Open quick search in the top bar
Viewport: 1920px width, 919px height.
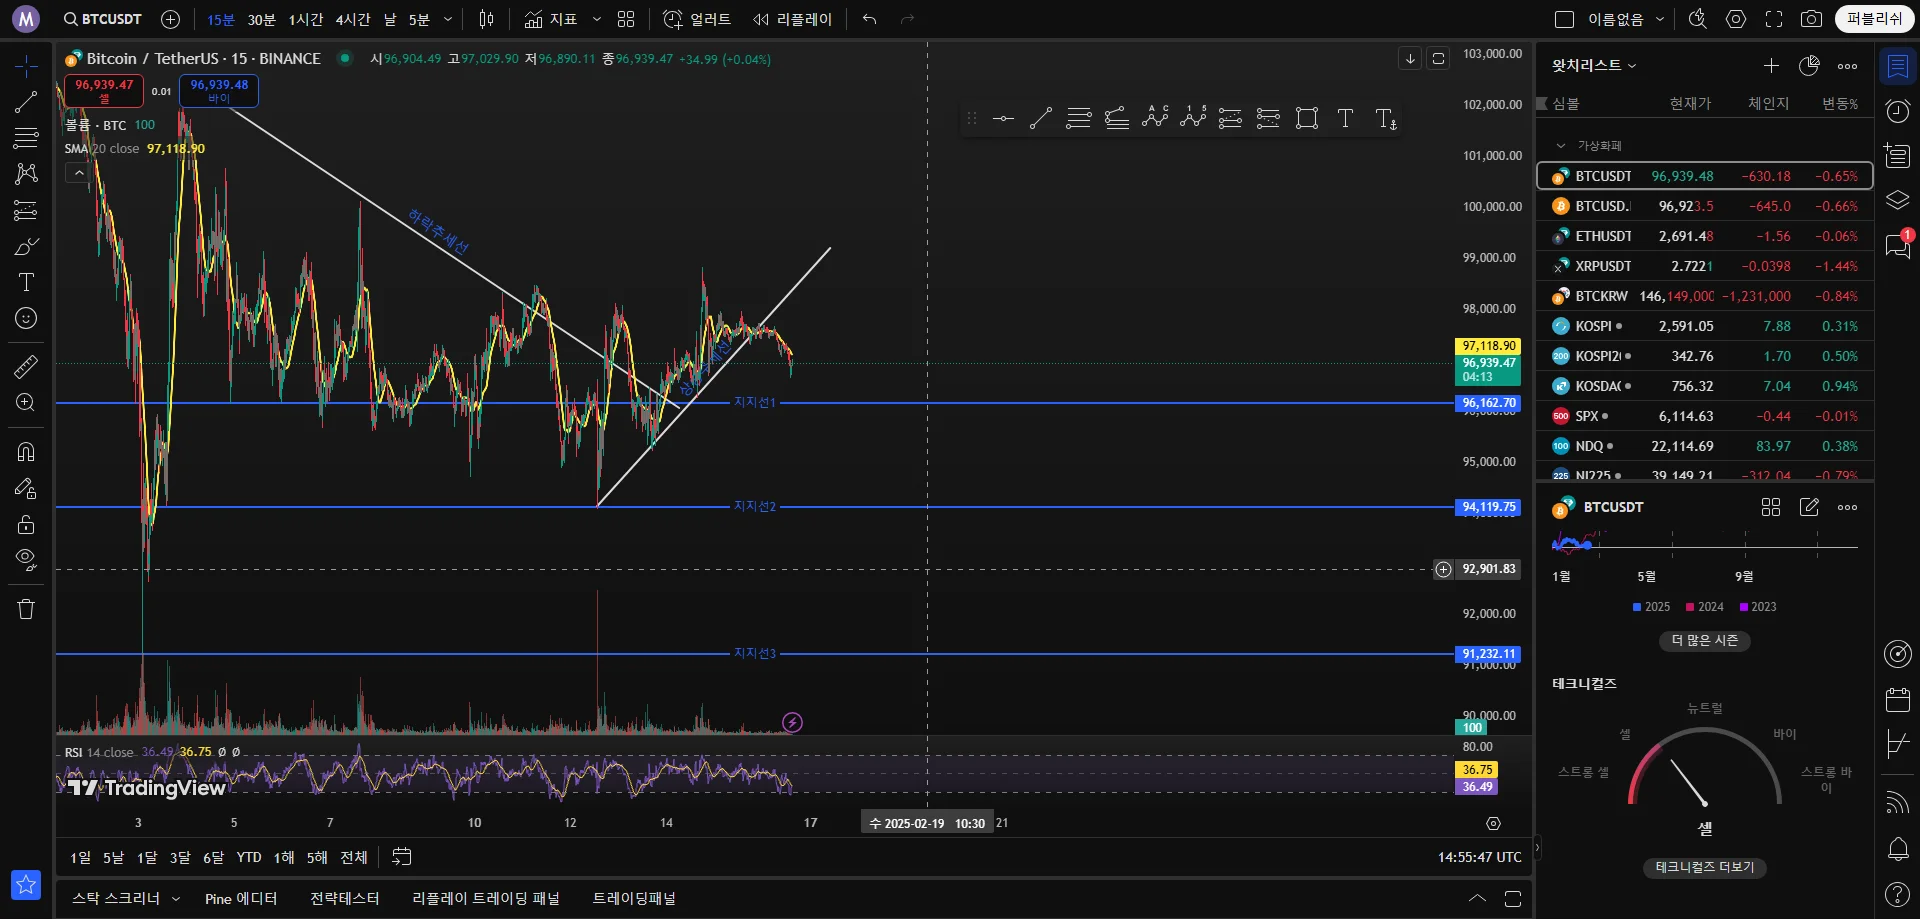1697,19
